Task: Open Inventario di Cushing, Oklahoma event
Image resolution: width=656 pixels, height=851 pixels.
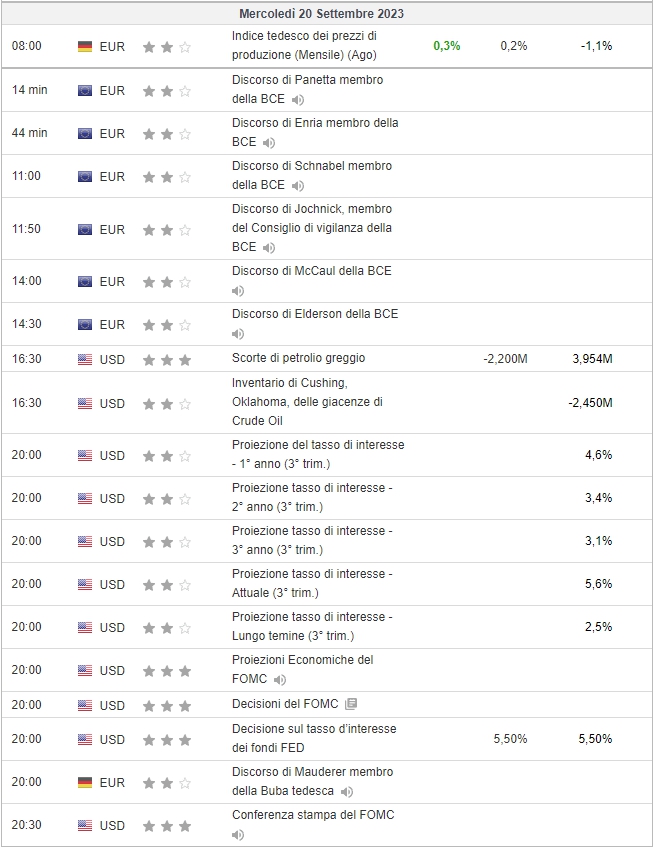Action: pyautogui.click(x=307, y=402)
